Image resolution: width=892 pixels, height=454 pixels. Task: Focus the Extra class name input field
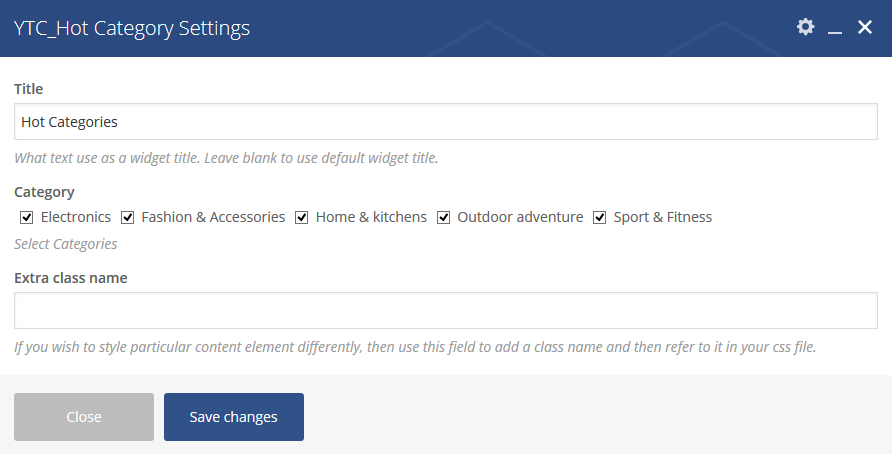pos(446,311)
